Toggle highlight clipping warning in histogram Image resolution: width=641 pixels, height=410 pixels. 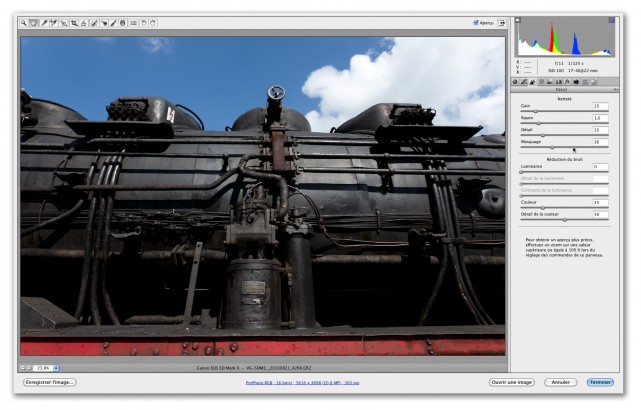pyautogui.click(x=612, y=20)
